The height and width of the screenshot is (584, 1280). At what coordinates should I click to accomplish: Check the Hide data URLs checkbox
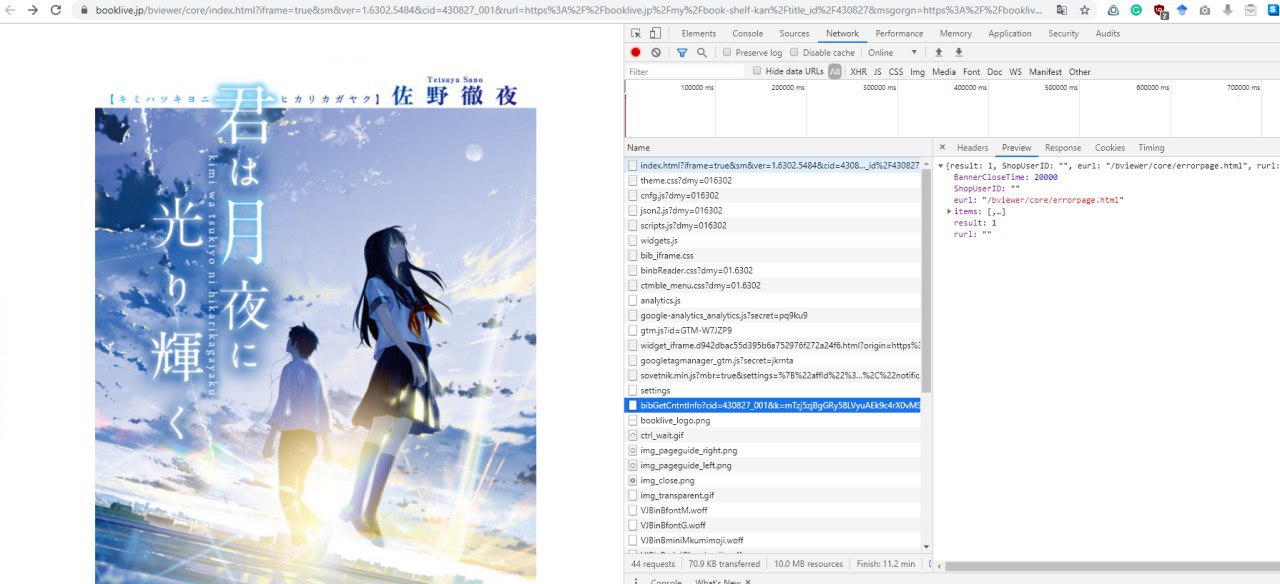[x=757, y=71]
